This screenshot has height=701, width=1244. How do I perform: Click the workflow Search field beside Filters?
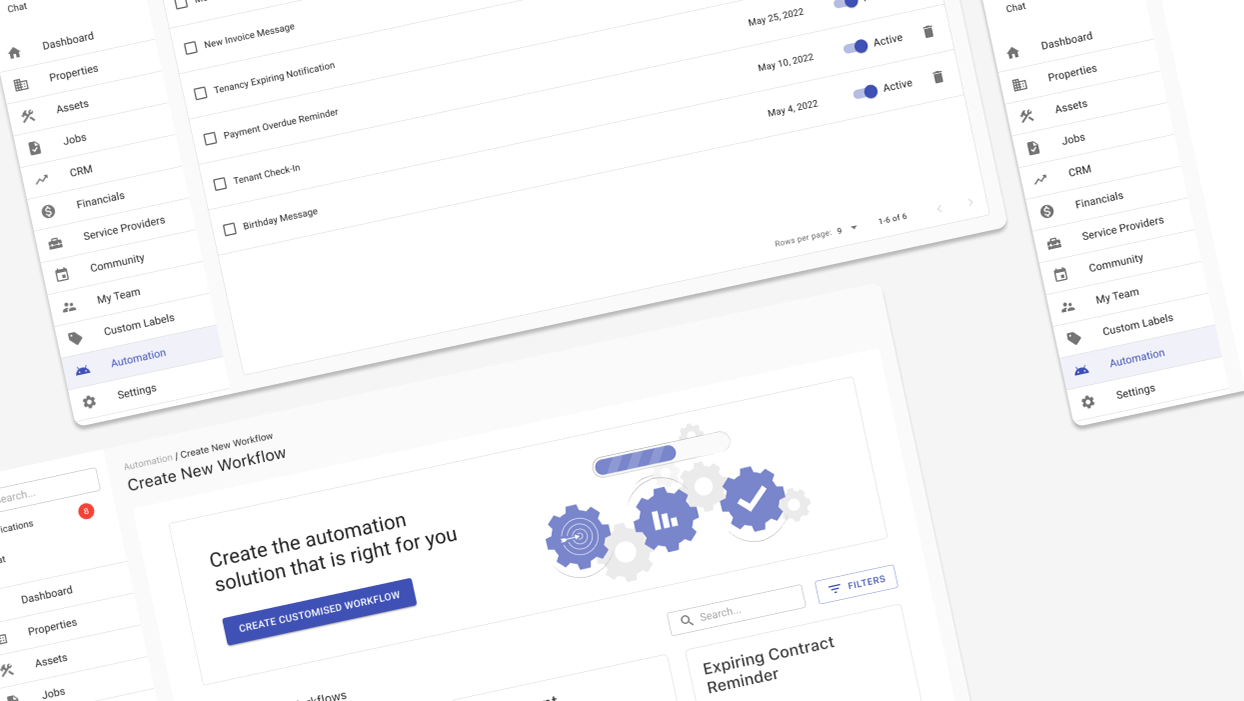(736, 610)
